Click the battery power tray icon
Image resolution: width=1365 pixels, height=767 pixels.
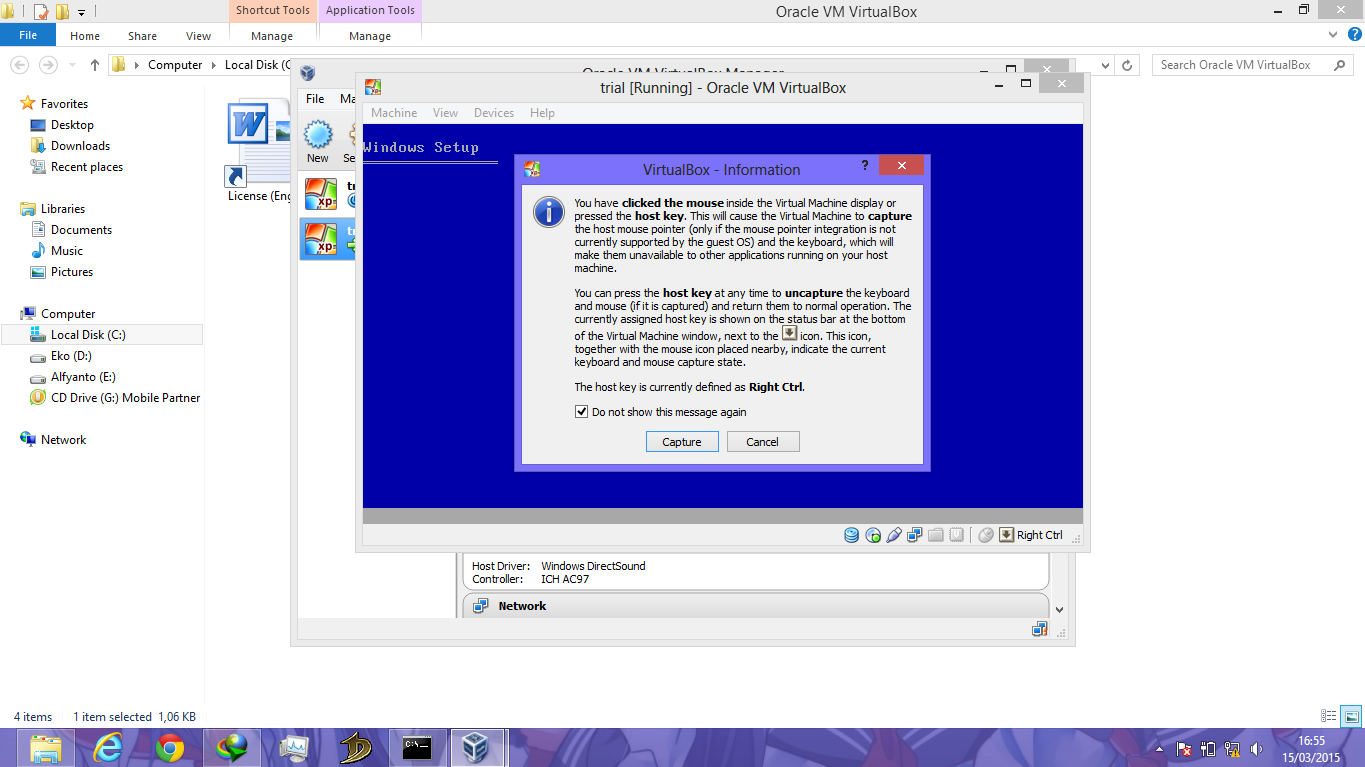pyautogui.click(x=1208, y=749)
